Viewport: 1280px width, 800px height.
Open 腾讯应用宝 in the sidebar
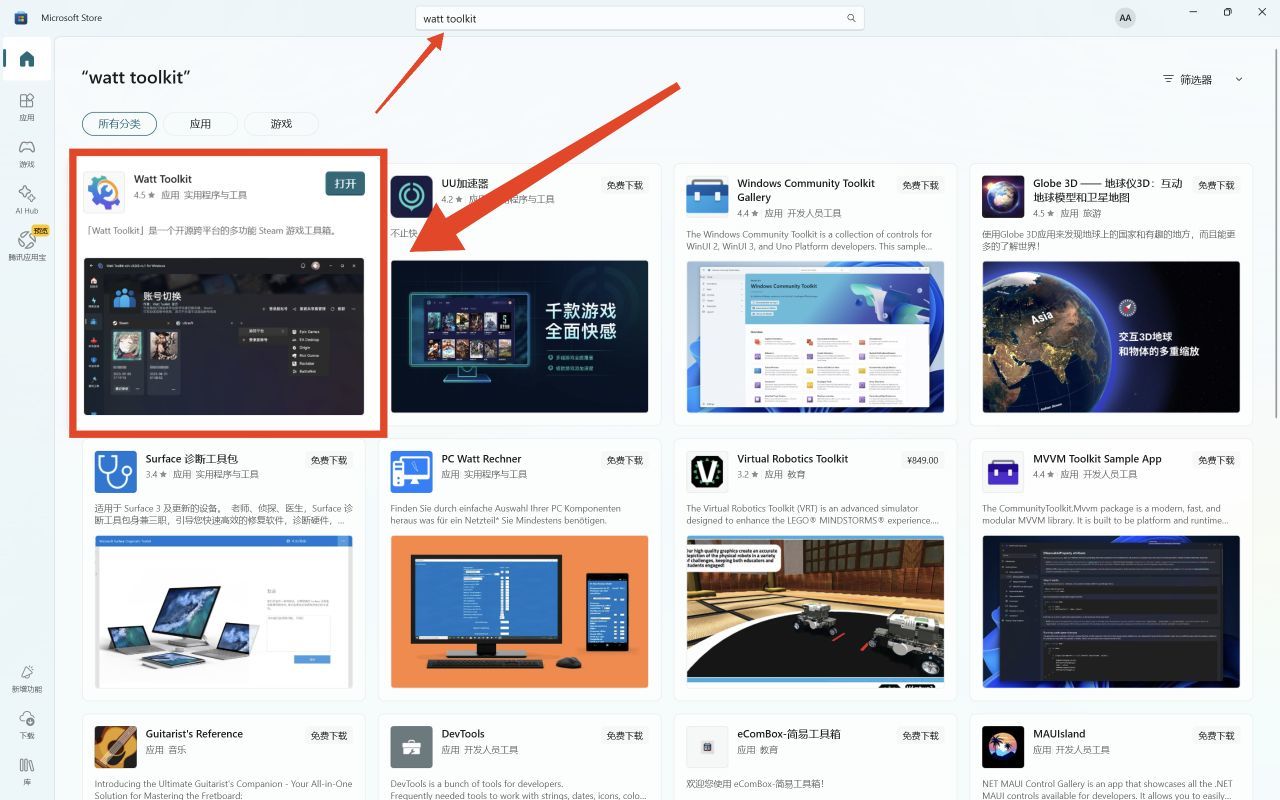27,245
